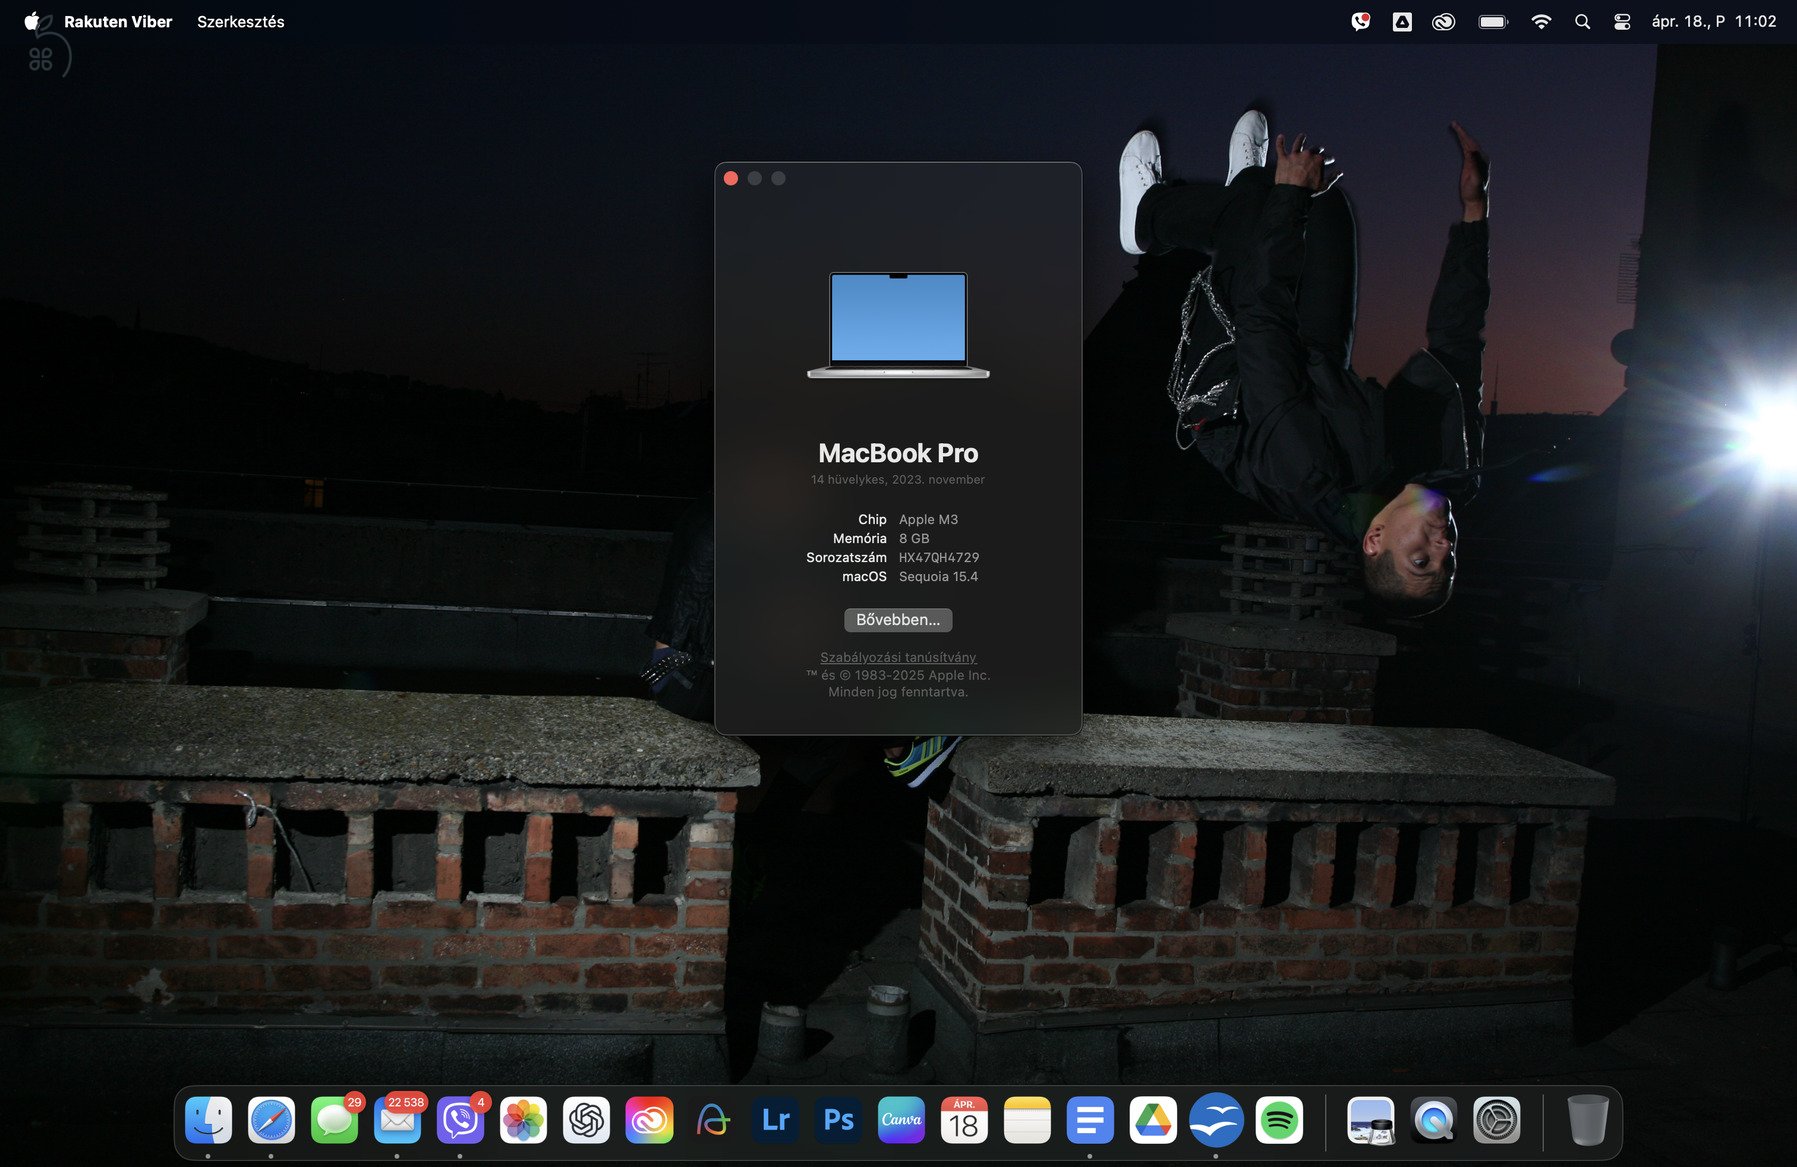The image size is (1797, 1167).
Task: Launch Safari from the Dock
Action: pyautogui.click(x=272, y=1120)
